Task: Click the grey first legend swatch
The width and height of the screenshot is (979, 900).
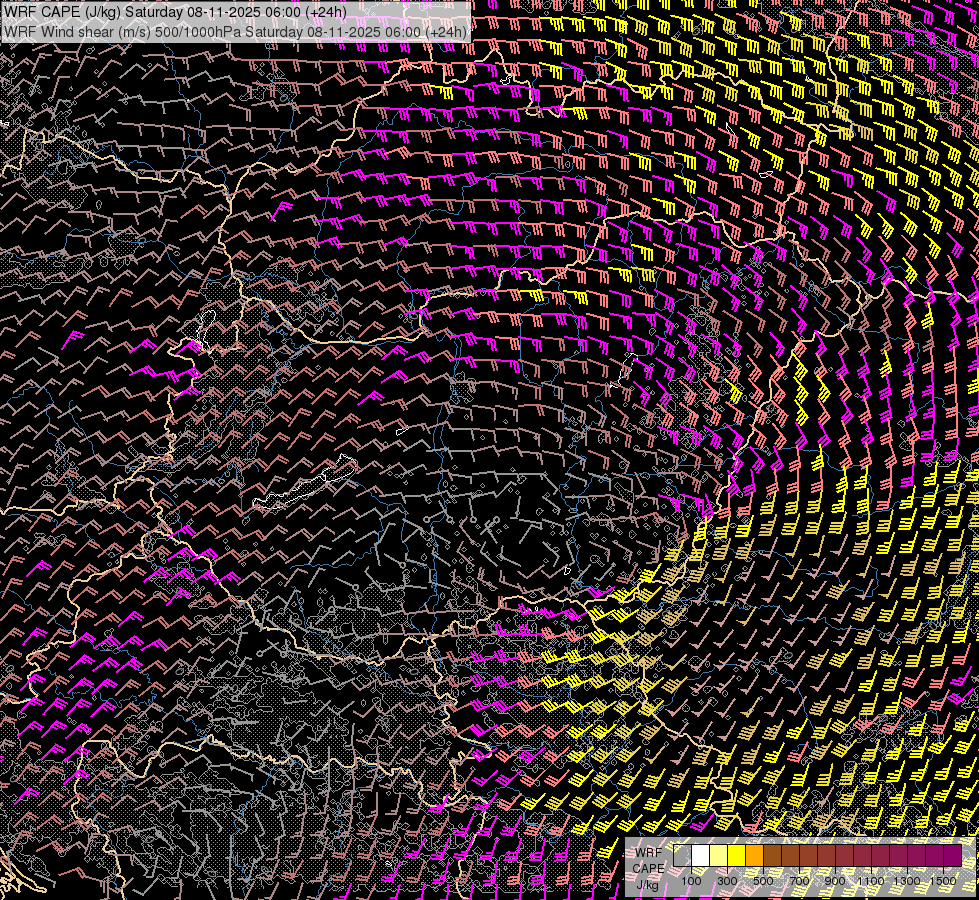Action: pyautogui.click(x=682, y=856)
